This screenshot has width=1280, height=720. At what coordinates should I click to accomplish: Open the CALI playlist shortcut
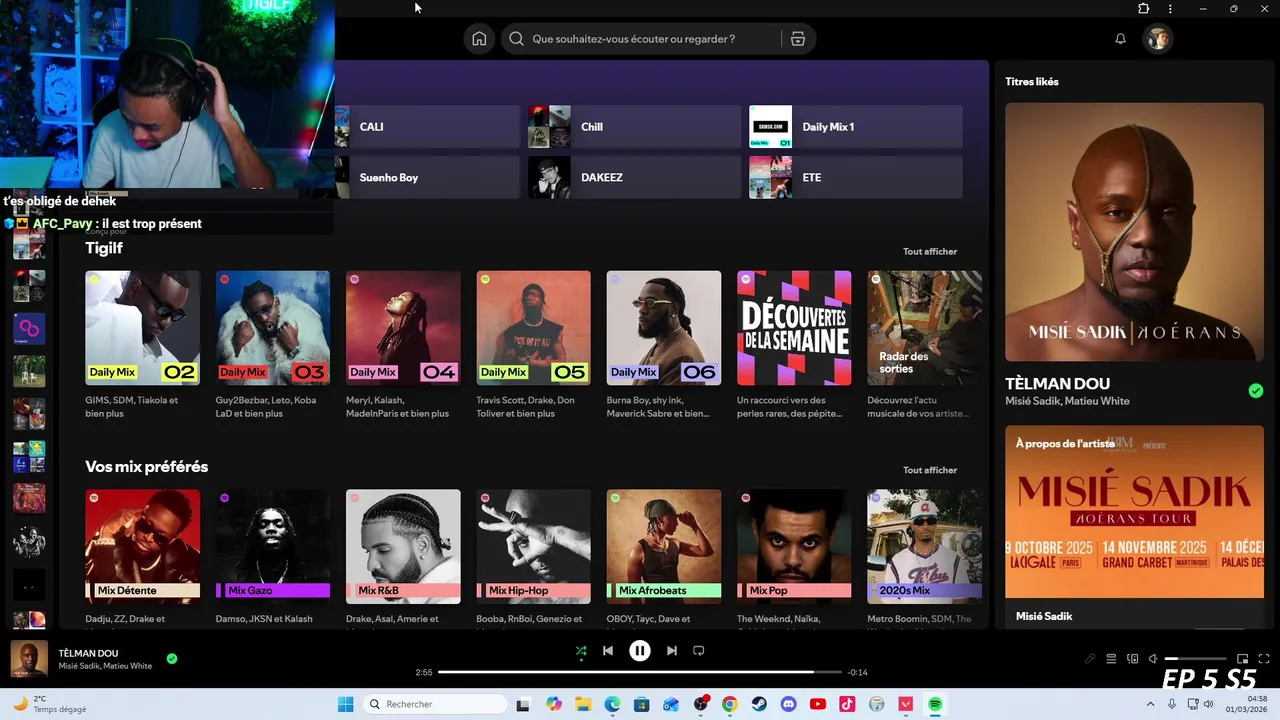point(426,127)
